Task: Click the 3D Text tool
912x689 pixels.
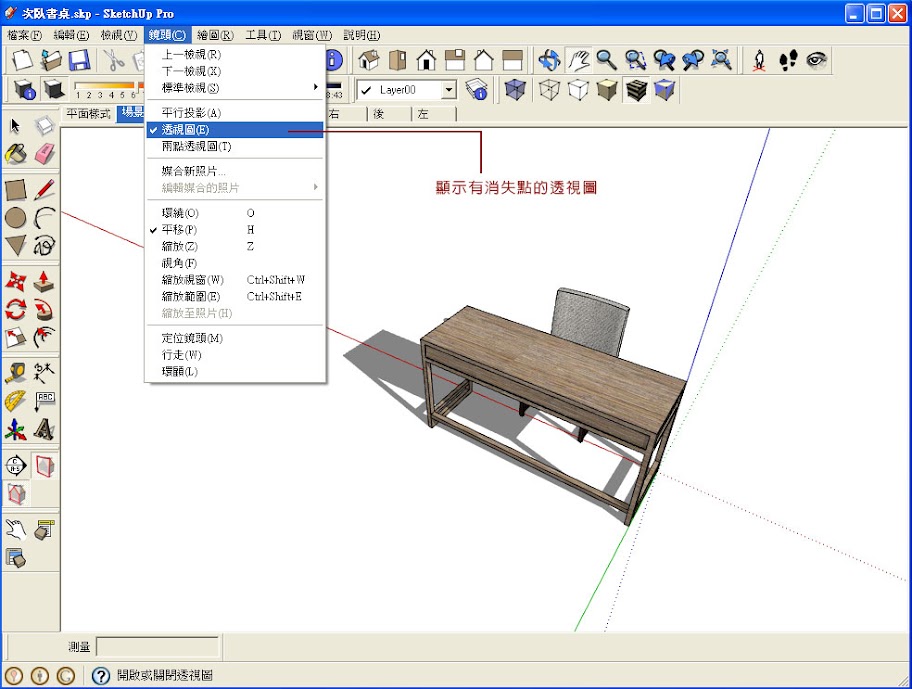Action: (44, 430)
